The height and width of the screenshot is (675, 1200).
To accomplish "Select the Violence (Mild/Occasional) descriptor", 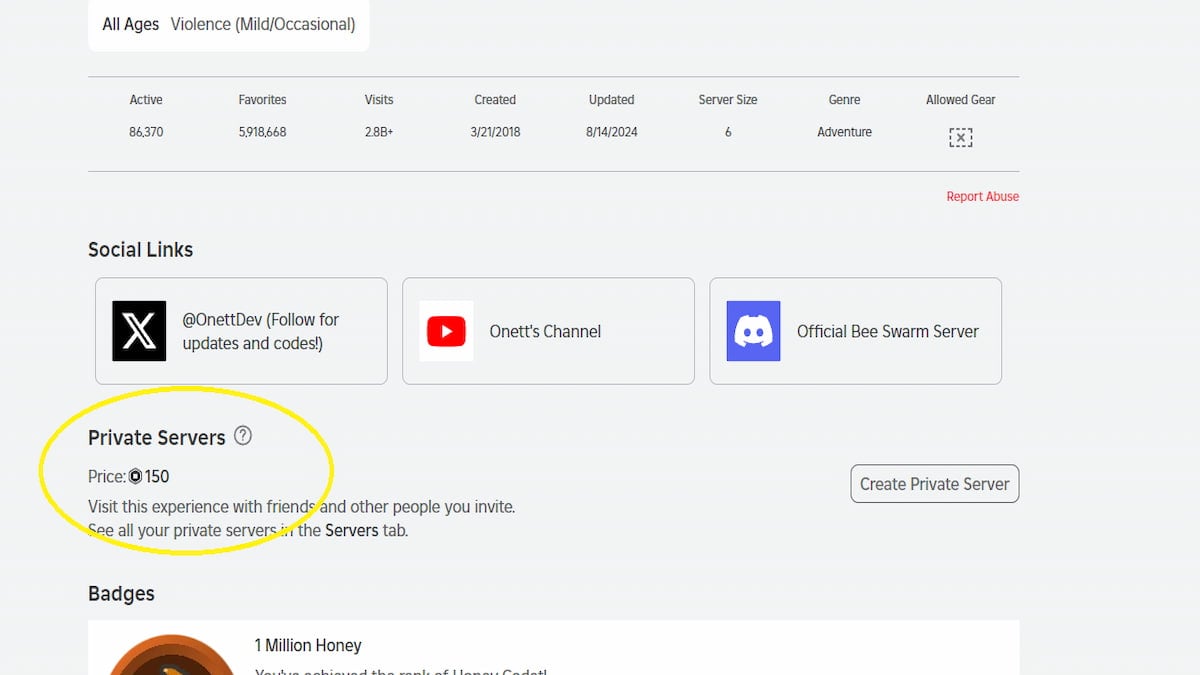I will click(263, 24).
